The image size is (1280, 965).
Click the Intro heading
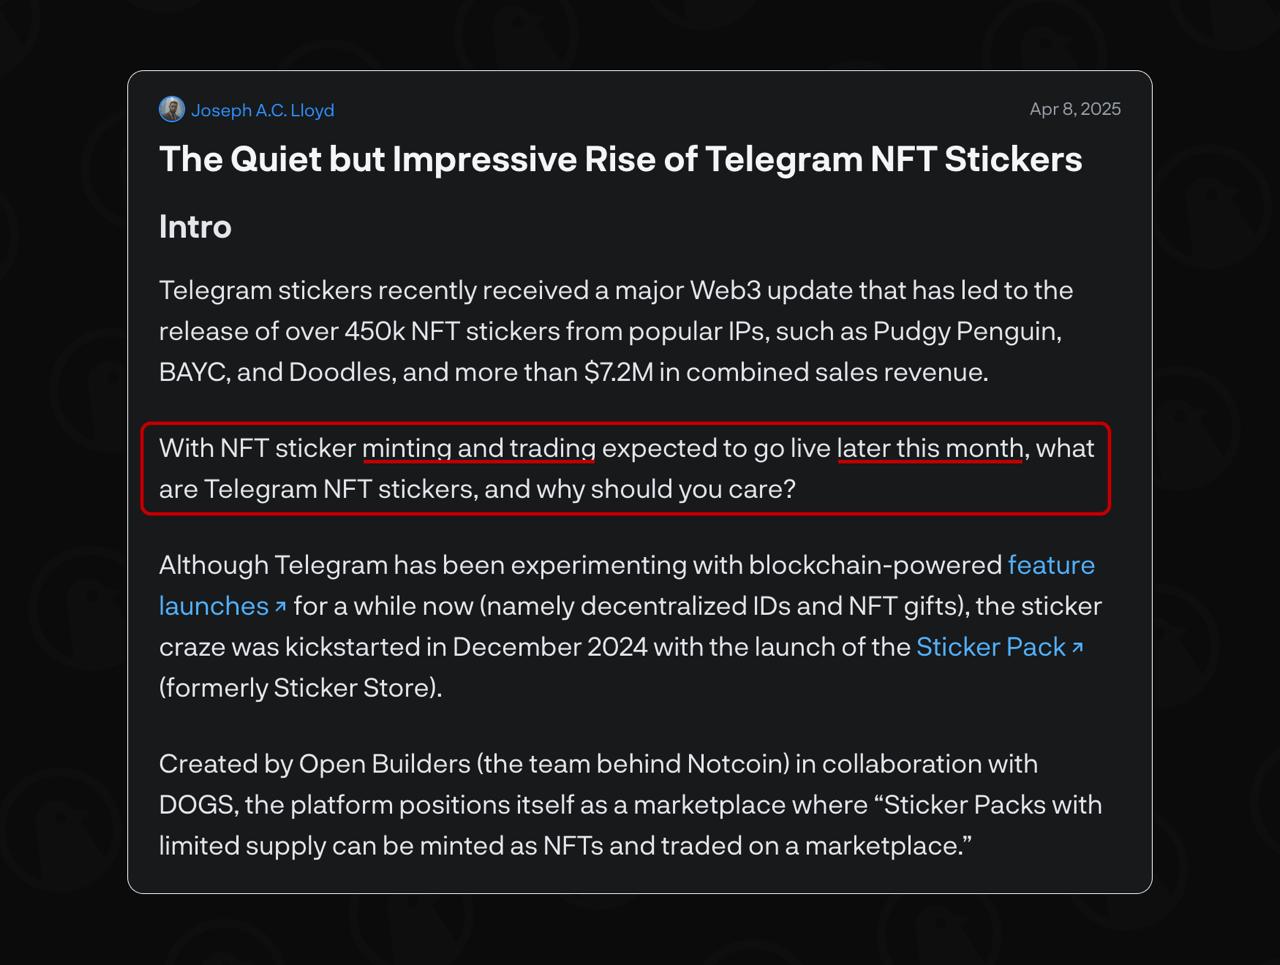click(195, 227)
